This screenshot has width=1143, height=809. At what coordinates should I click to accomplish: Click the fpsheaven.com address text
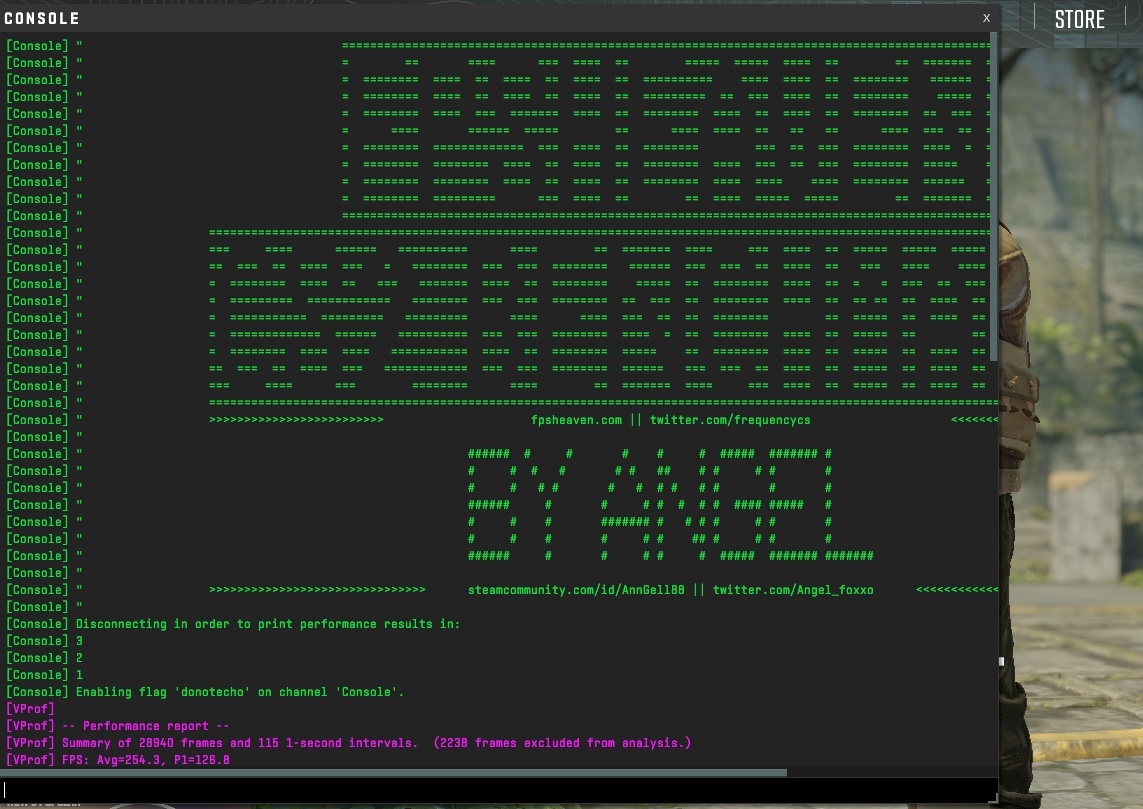click(x=576, y=420)
